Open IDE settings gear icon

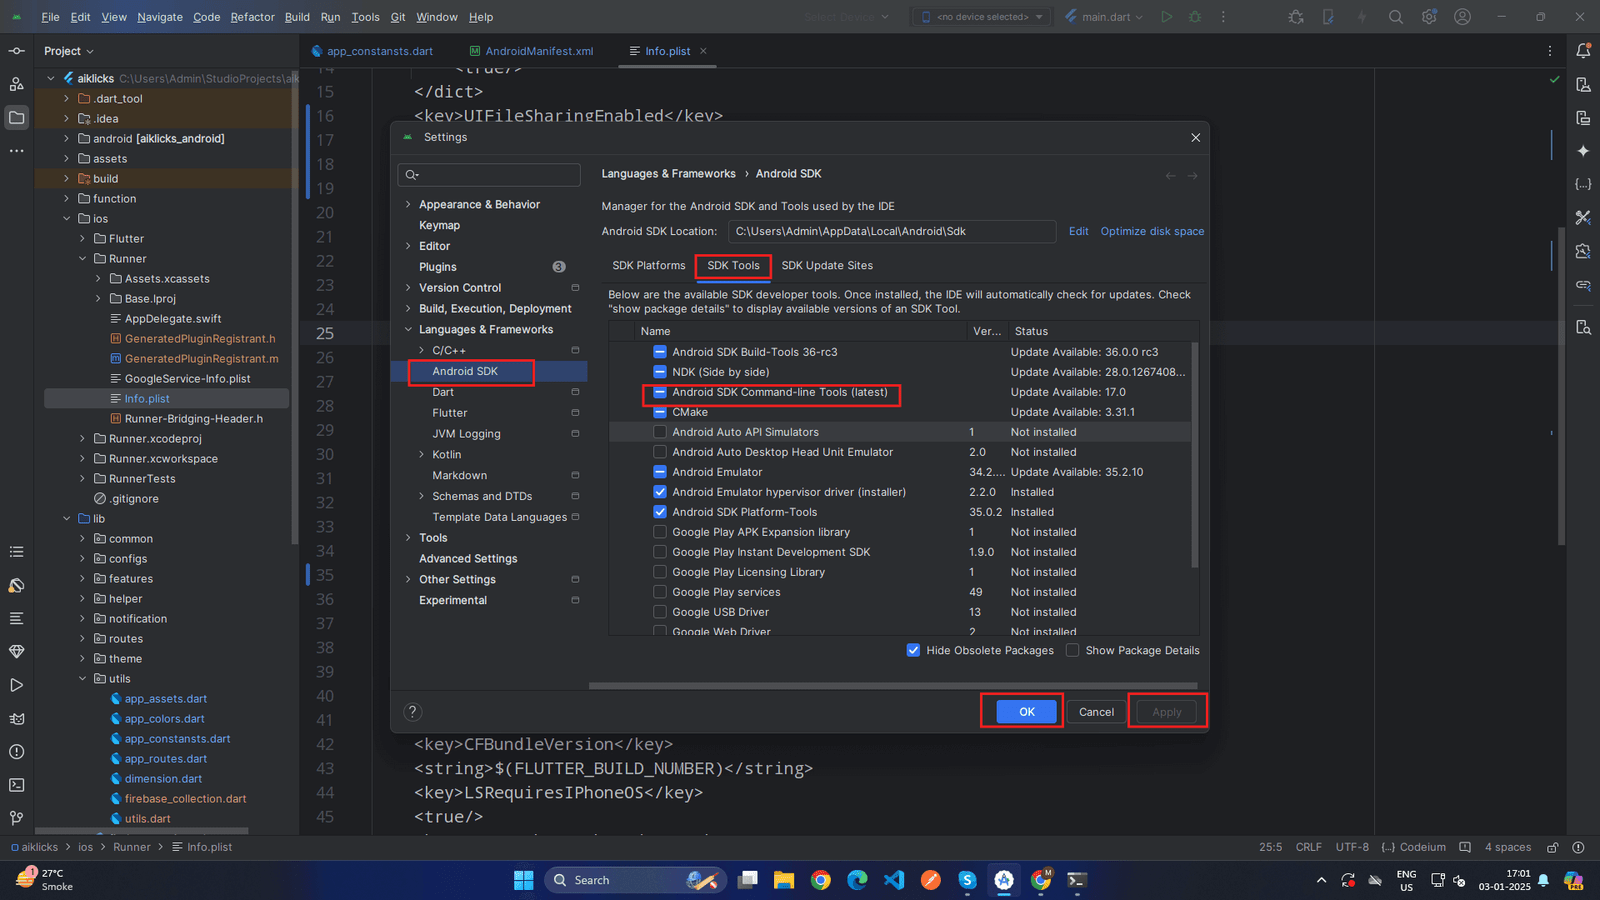(x=1429, y=17)
